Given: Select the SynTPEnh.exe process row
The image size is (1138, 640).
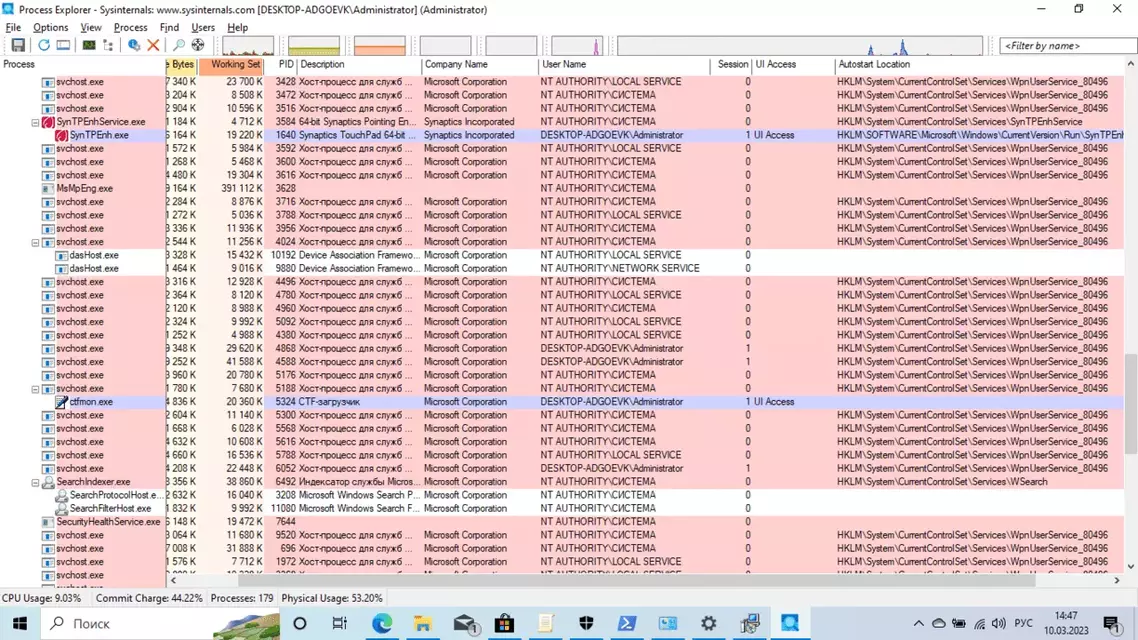Looking at the screenshot, I should click(x=562, y=136).
